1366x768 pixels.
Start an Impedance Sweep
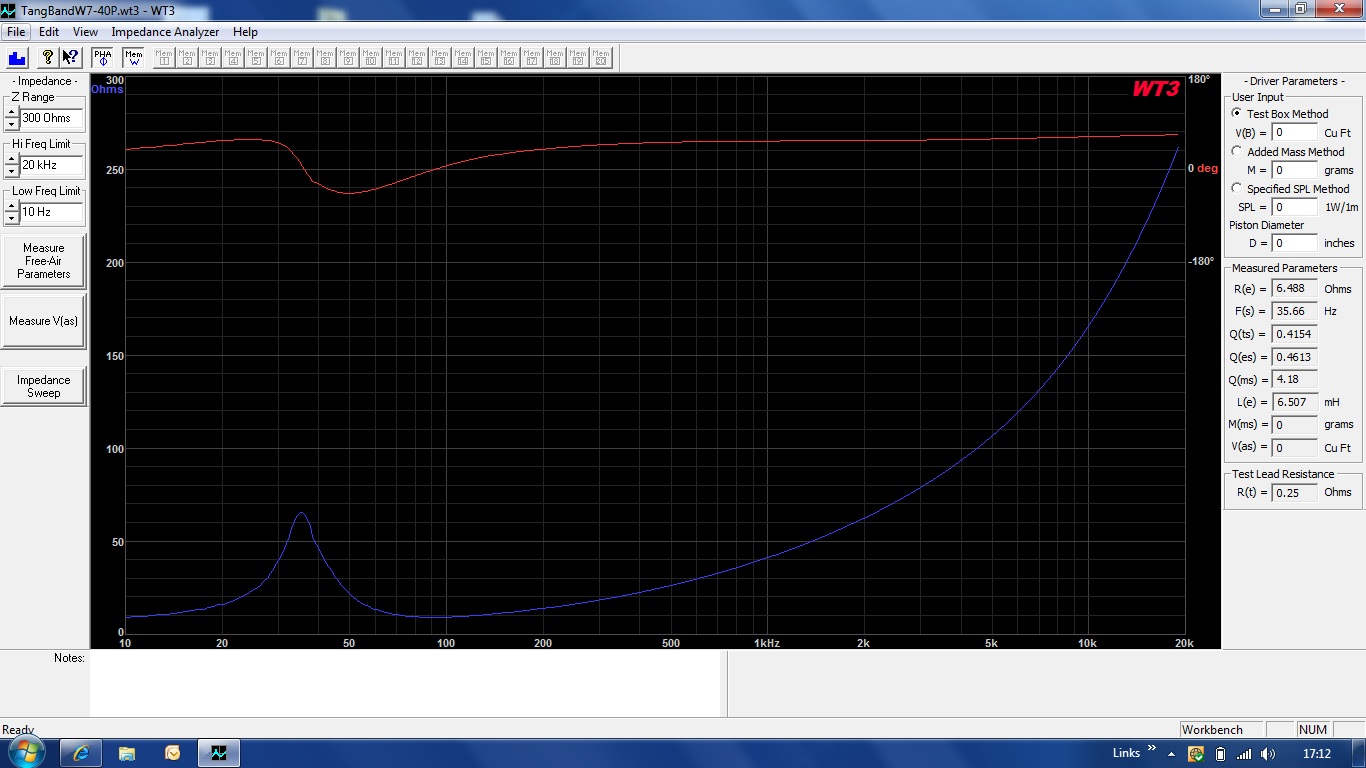pyautogui.click(x=43, y=386)
